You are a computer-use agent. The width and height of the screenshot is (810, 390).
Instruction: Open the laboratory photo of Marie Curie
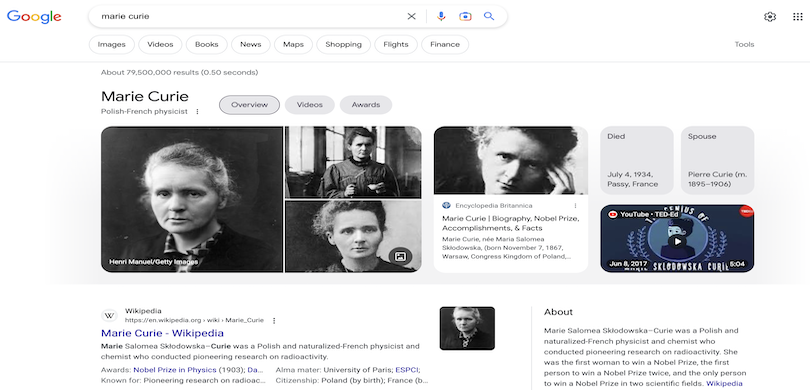[353, 162]
